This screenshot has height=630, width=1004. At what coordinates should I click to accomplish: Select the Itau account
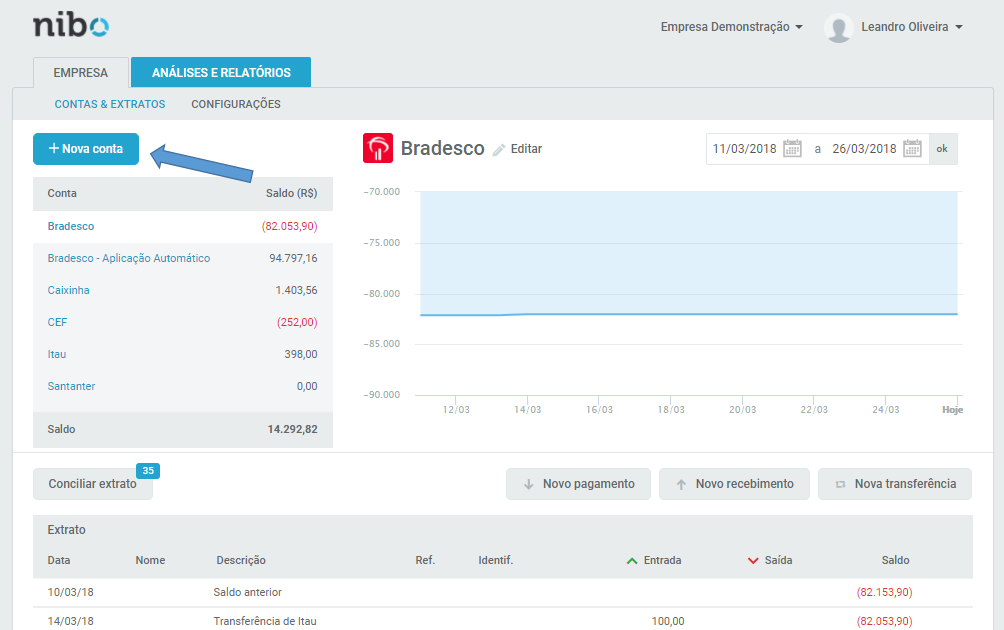point(56,354)
